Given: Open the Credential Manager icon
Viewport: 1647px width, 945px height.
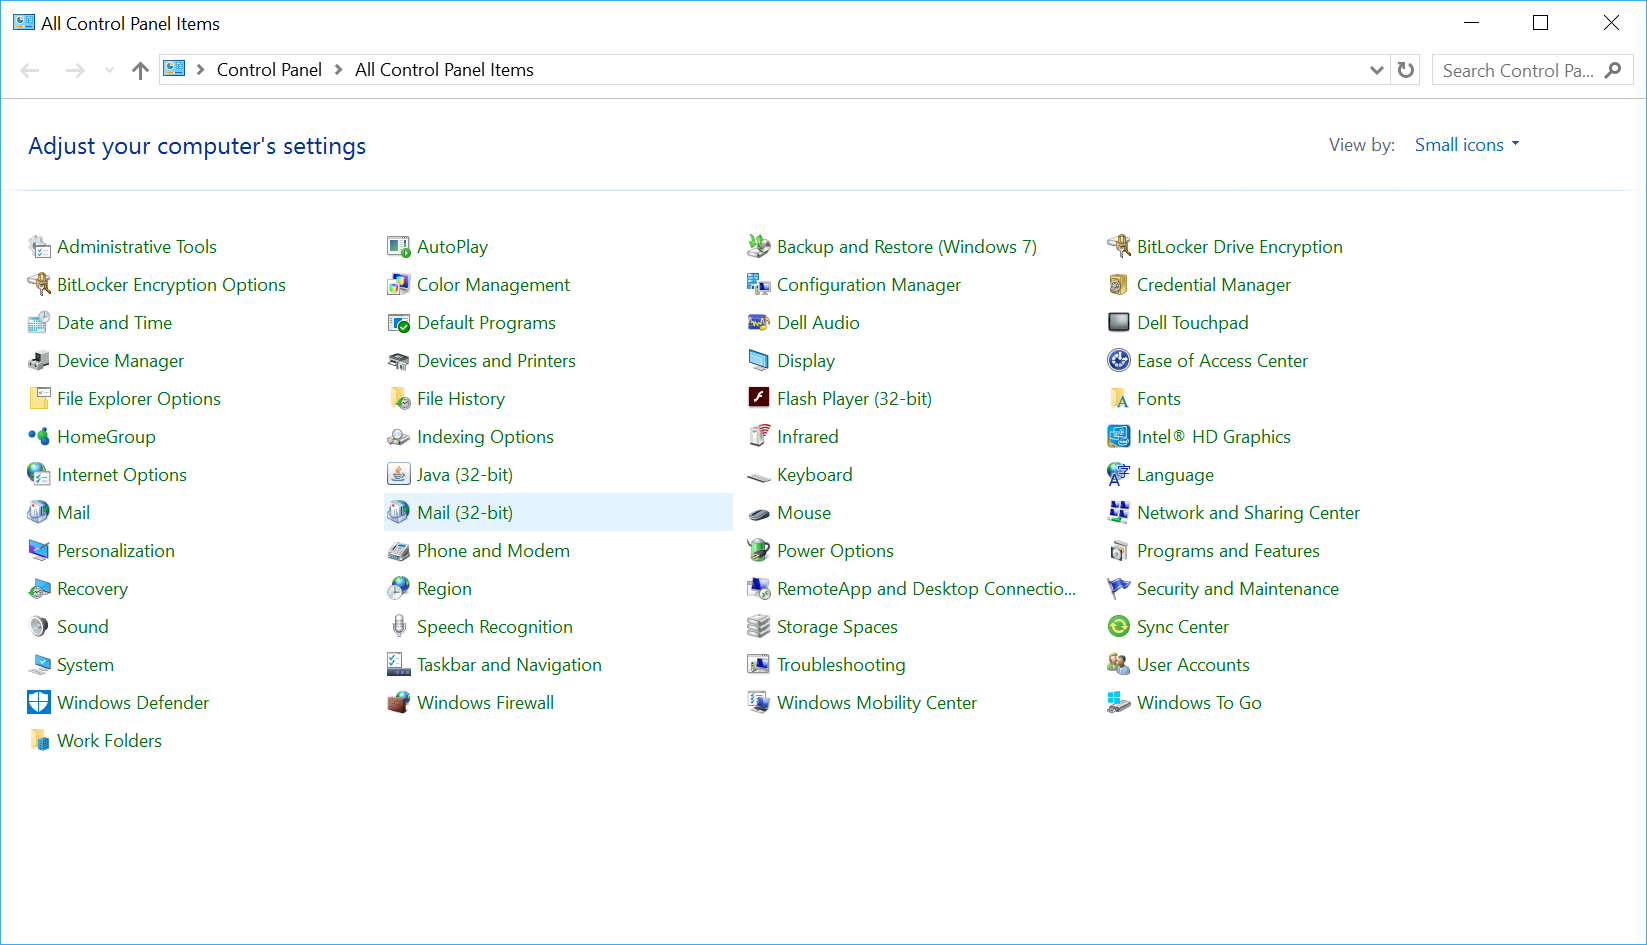Looking at the screenshot, I should 1119,285.
